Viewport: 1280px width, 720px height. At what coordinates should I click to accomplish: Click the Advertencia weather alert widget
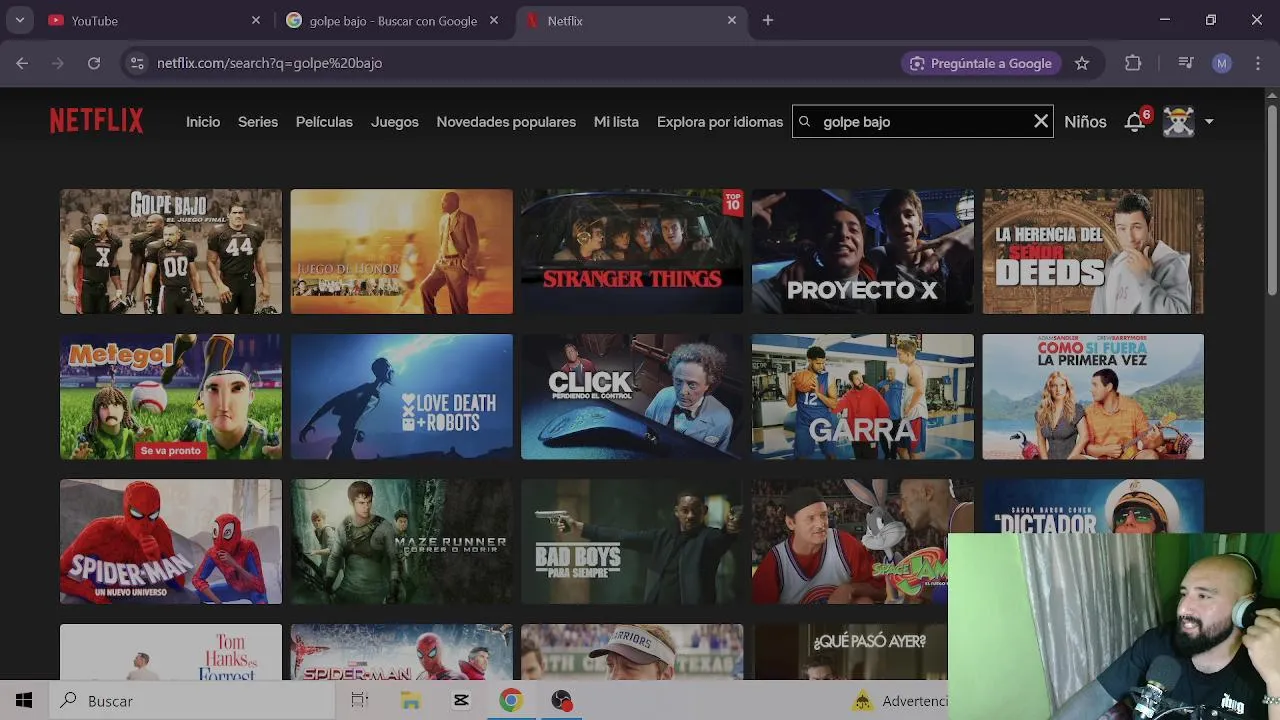900,701
